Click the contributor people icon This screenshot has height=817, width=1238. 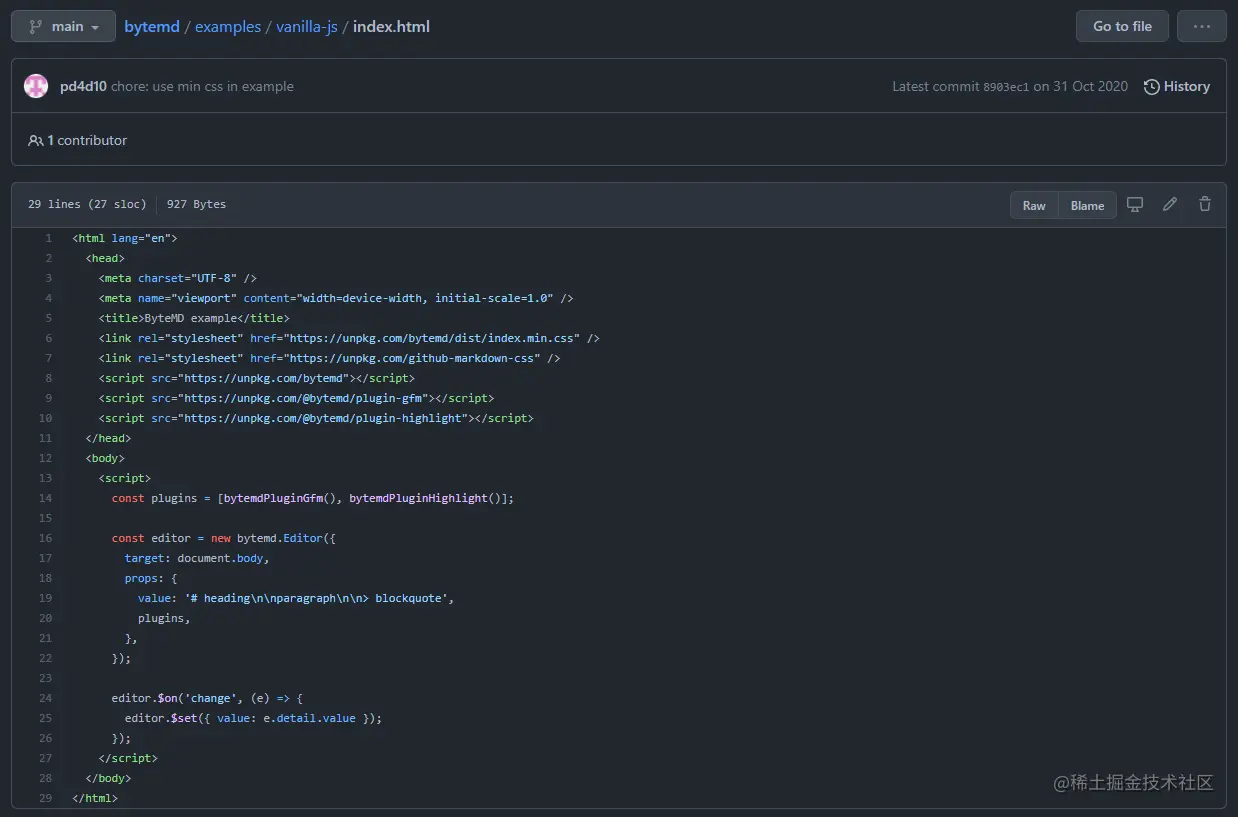pyautogui.click(x=35, y=141)
